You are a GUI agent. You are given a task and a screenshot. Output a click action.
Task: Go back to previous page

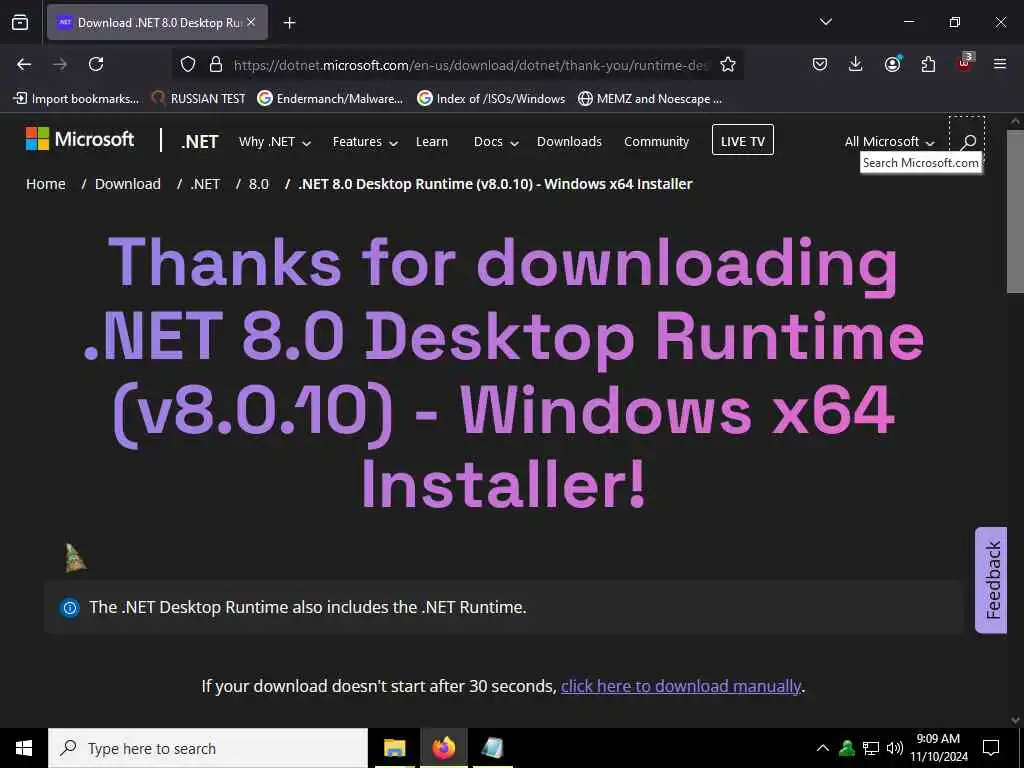24,64
